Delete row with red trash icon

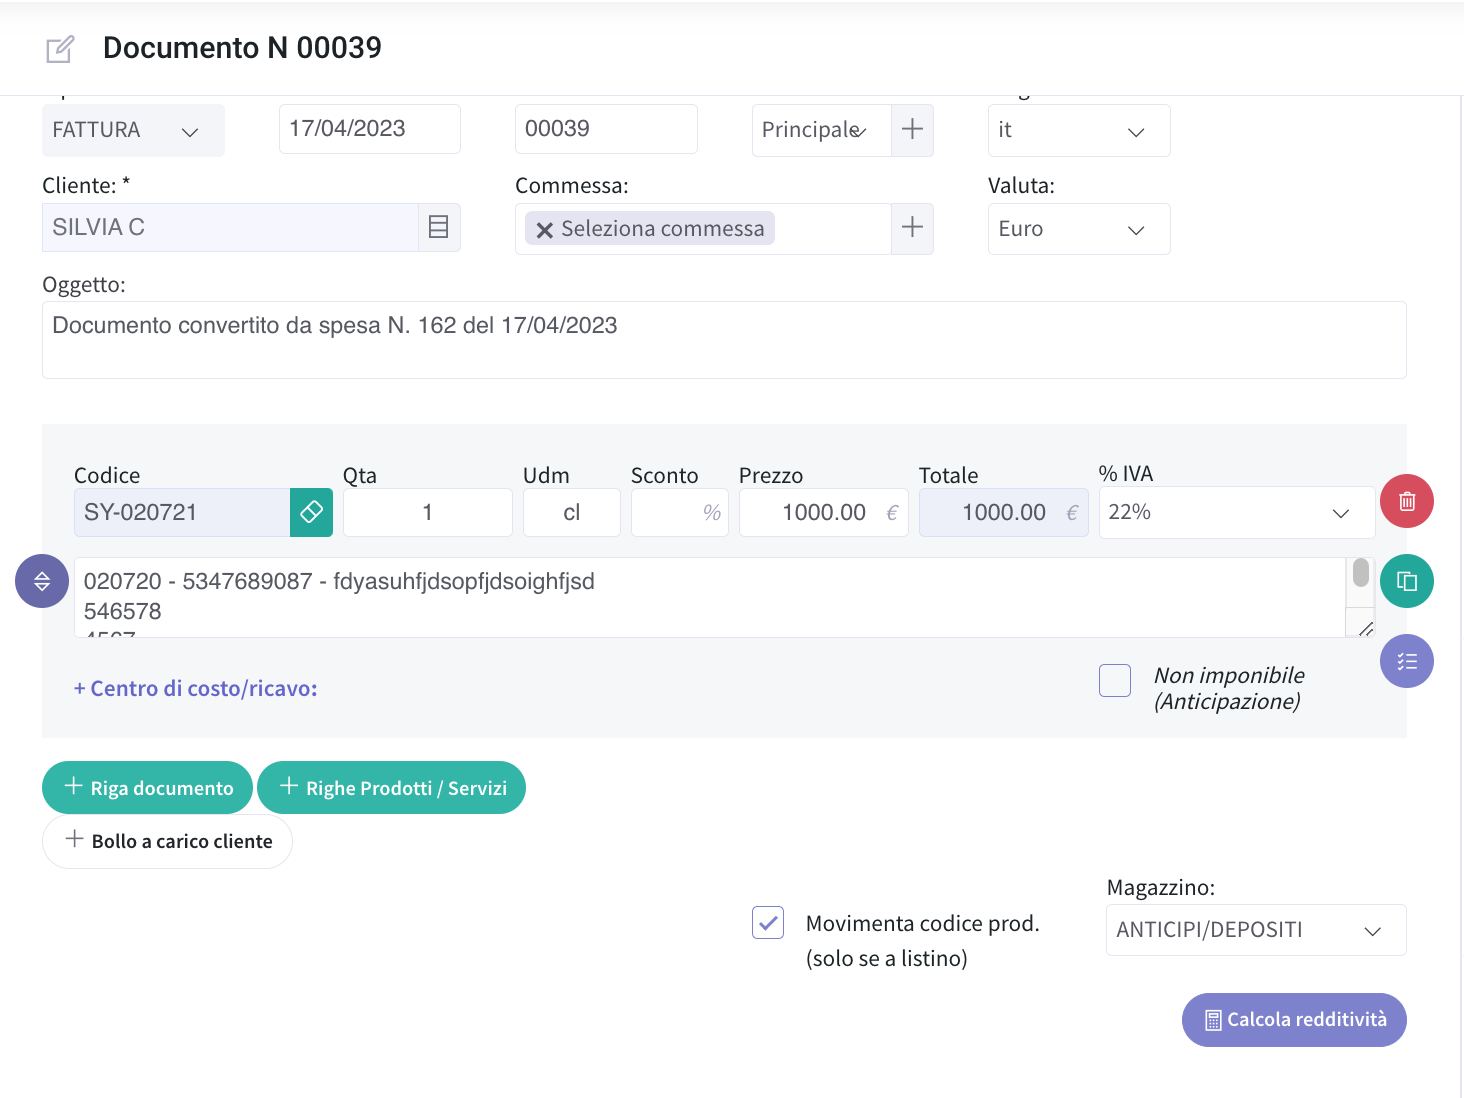click(x=1406, y=501)
